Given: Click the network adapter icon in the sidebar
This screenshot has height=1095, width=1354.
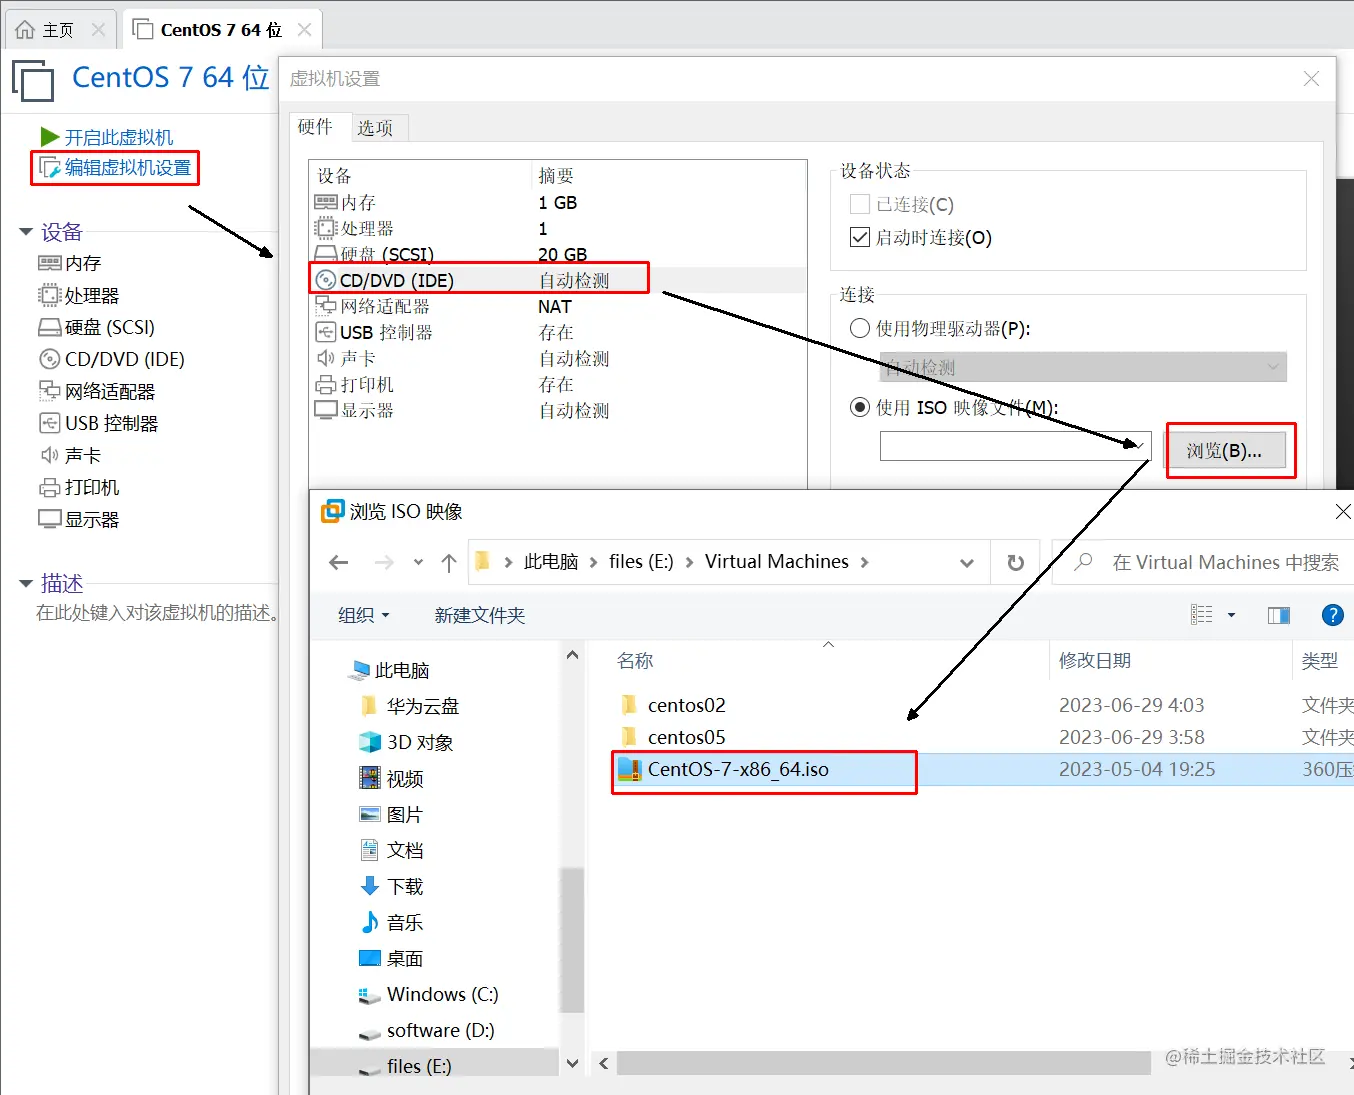Looking at the screenshot, I should coord(50,391).
